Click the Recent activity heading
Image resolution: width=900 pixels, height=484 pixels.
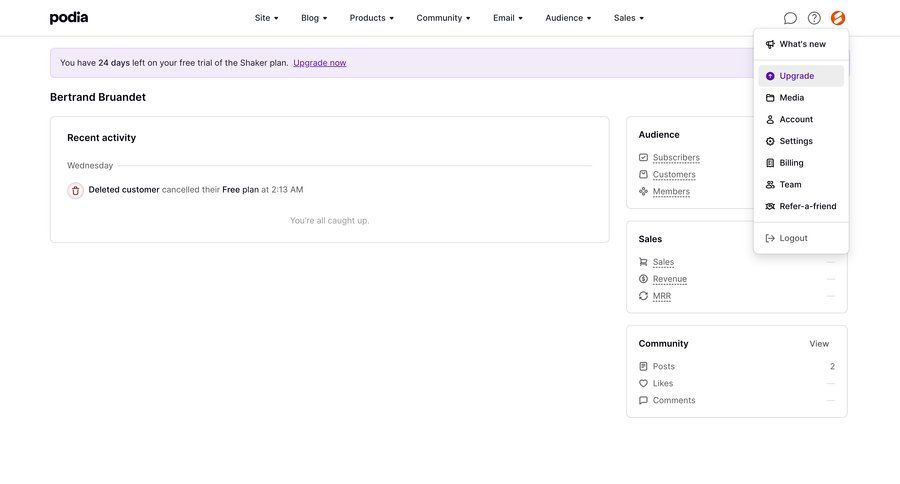click(x=102, y=138)
